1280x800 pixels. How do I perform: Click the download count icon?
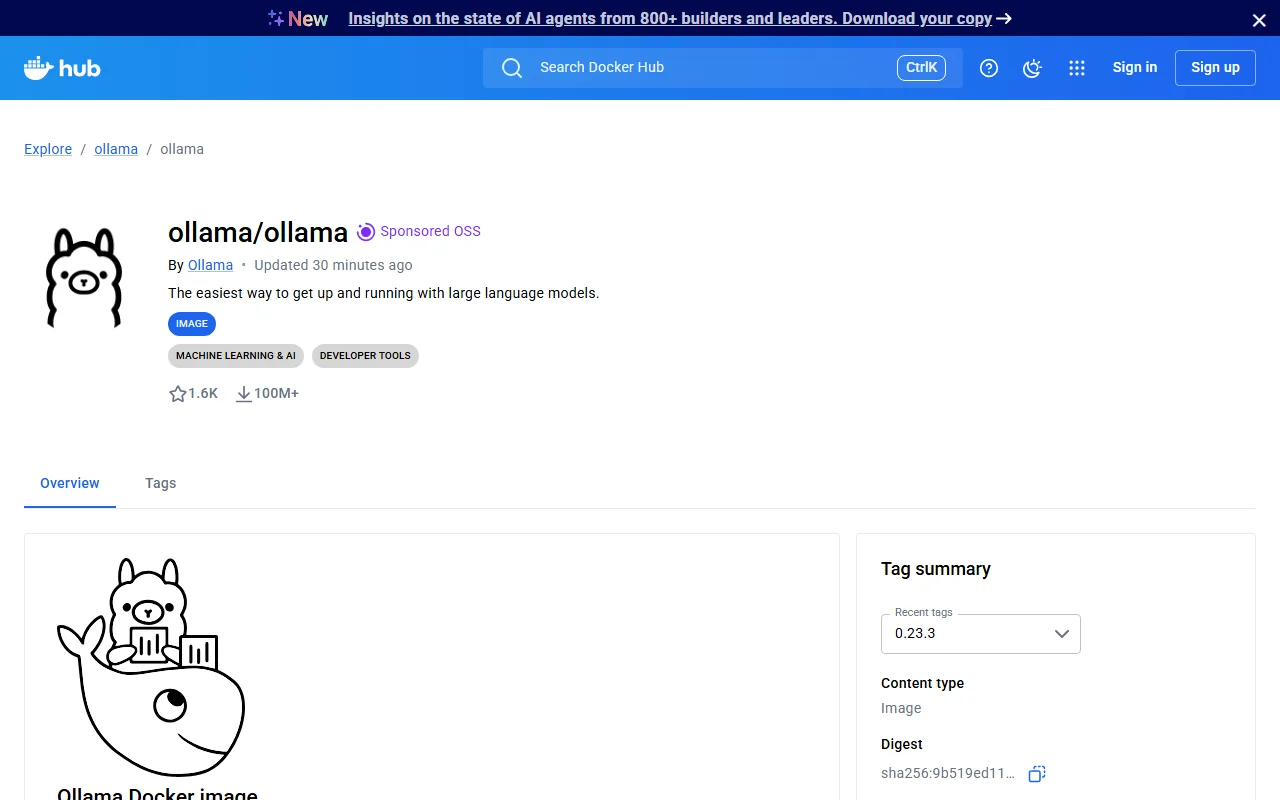(244, 394)
